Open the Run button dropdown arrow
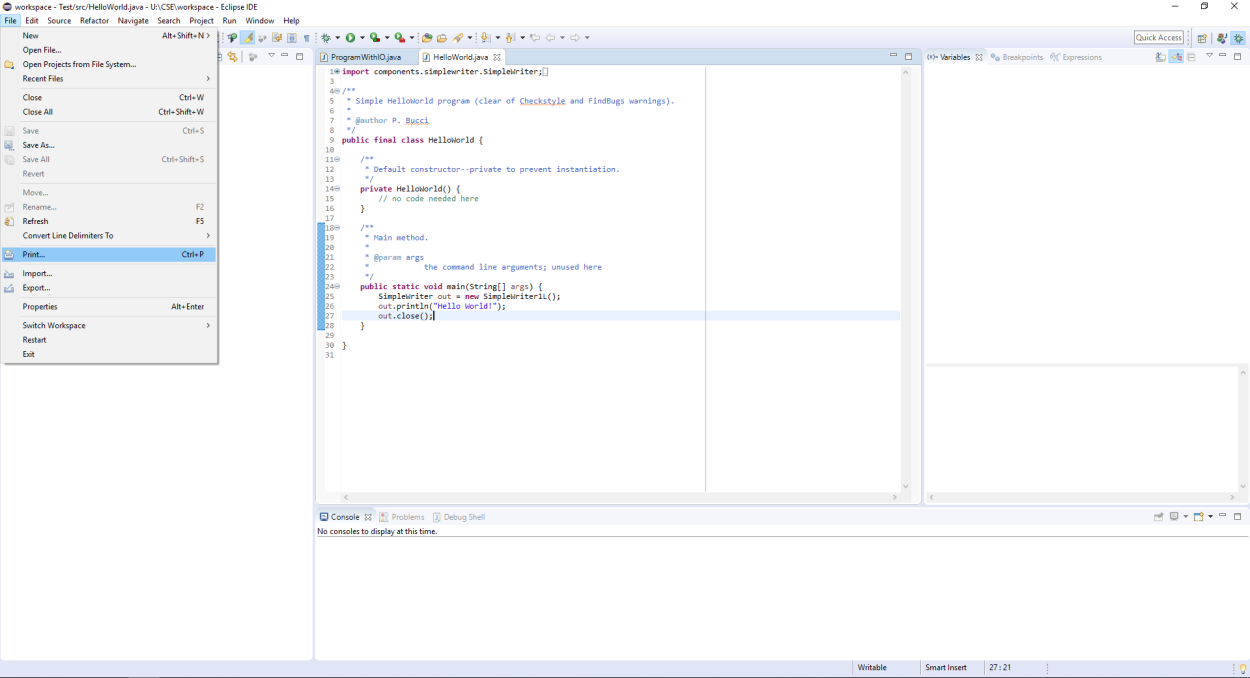 (362, 38)
